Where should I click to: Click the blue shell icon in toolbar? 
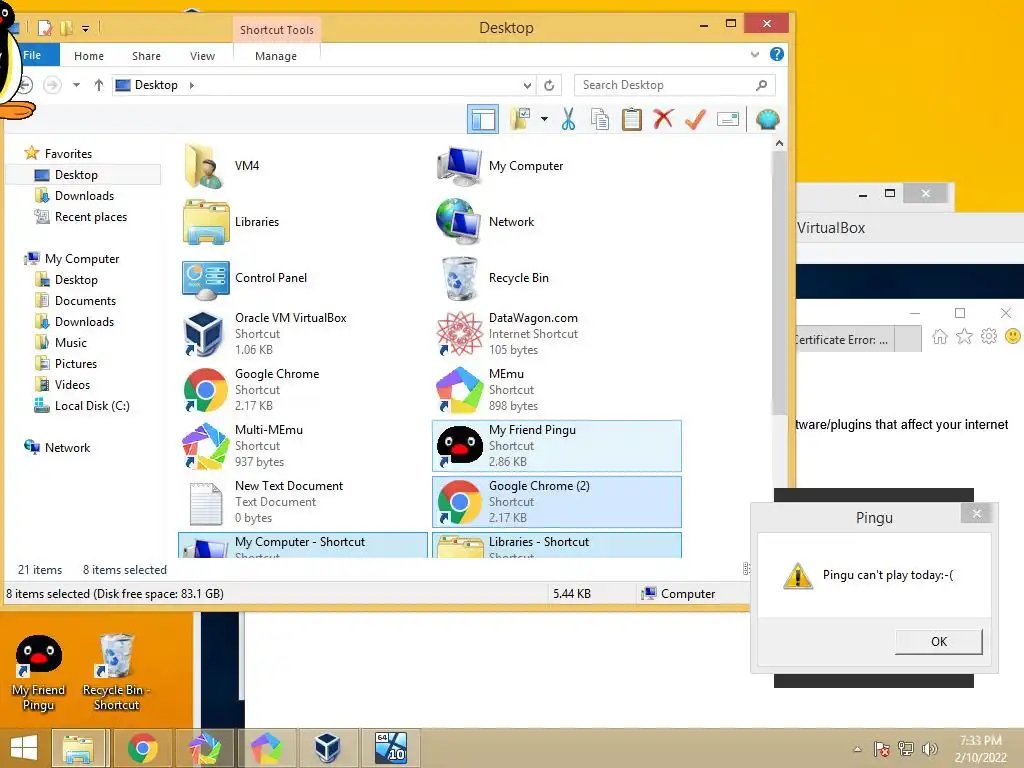pos(767,120)
